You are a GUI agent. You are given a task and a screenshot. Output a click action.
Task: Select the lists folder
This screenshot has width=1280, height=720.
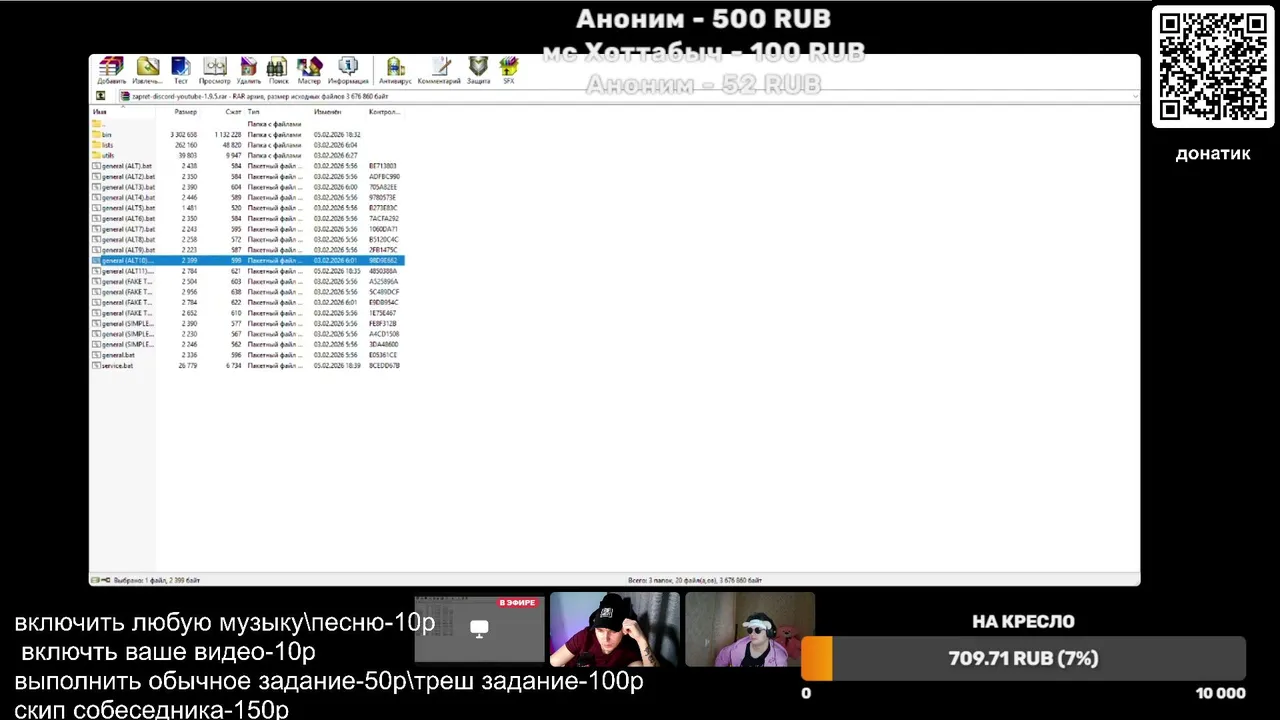[x=246, y=145]
